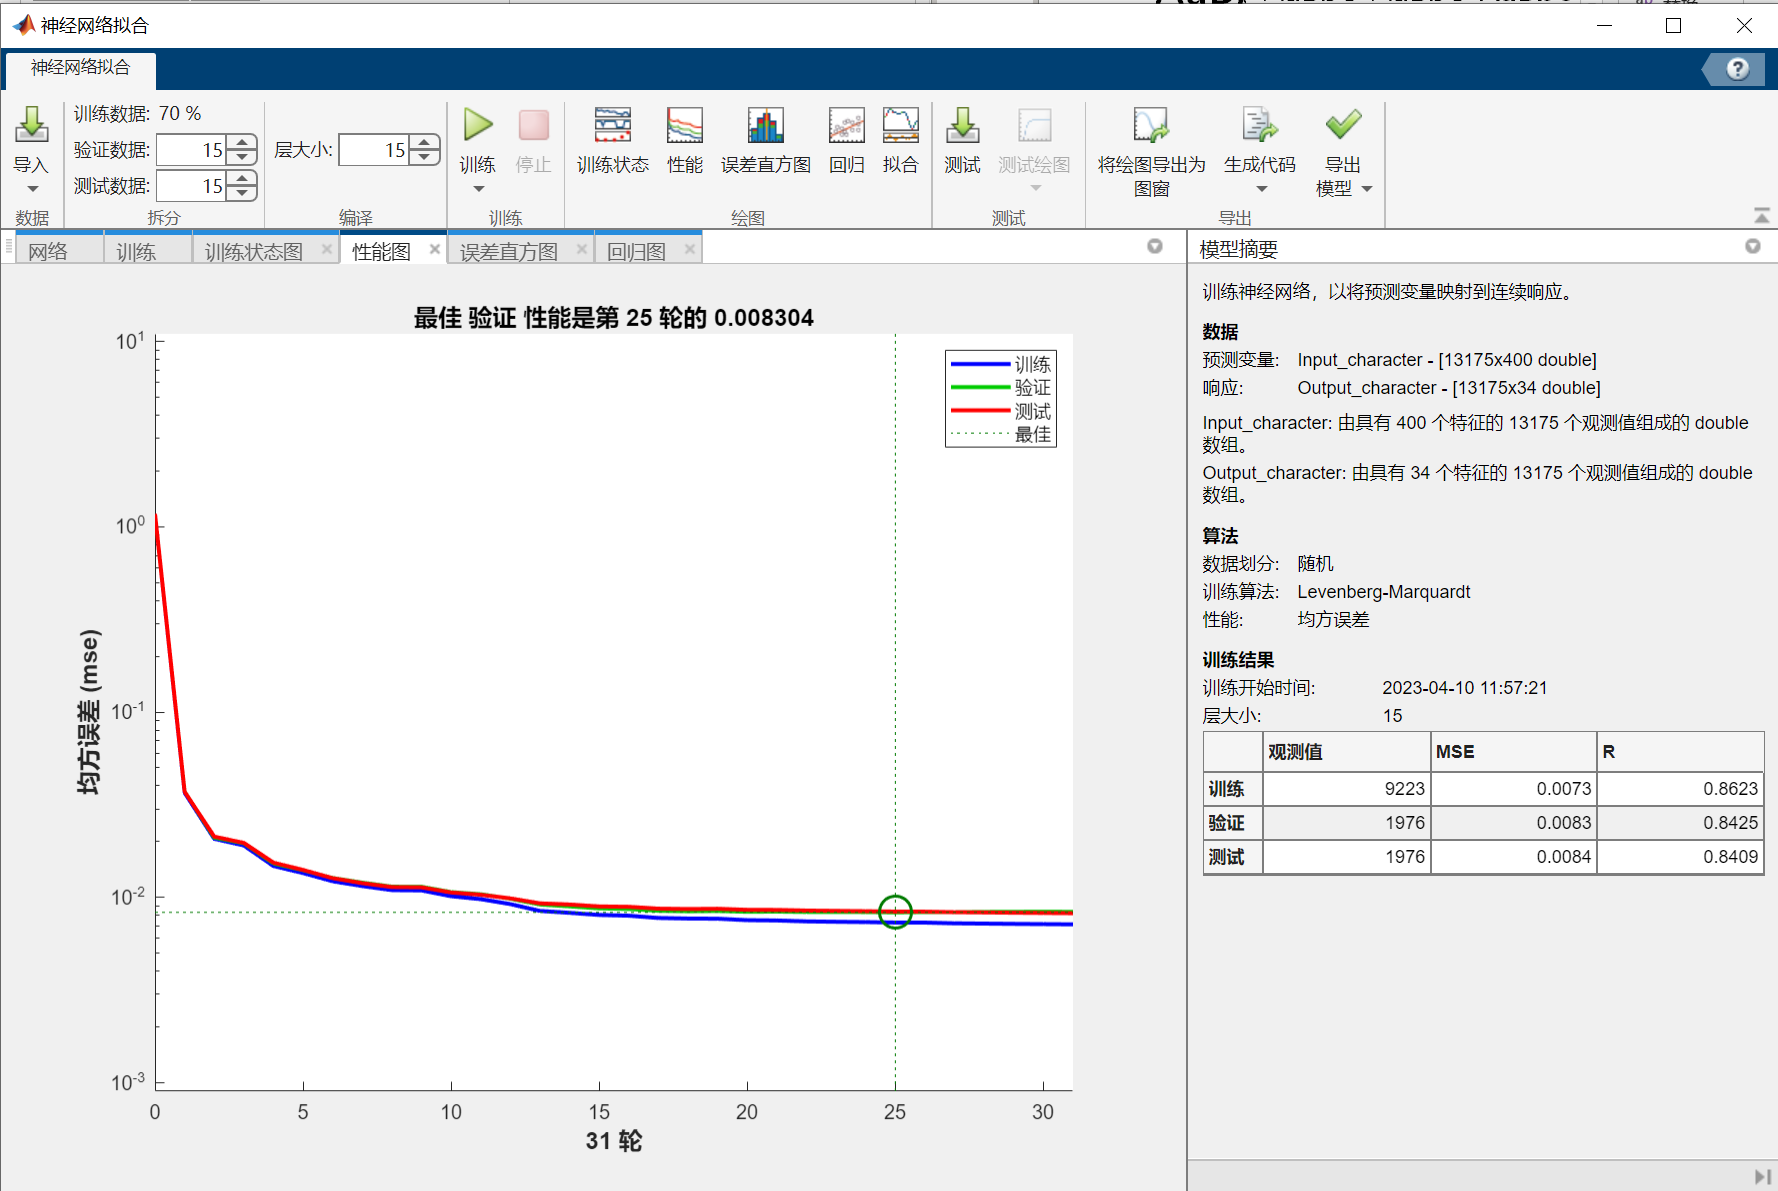Close the Error Histogram (误差直方图) tab
1778x1191 pixels.
[x=582, y=249]
